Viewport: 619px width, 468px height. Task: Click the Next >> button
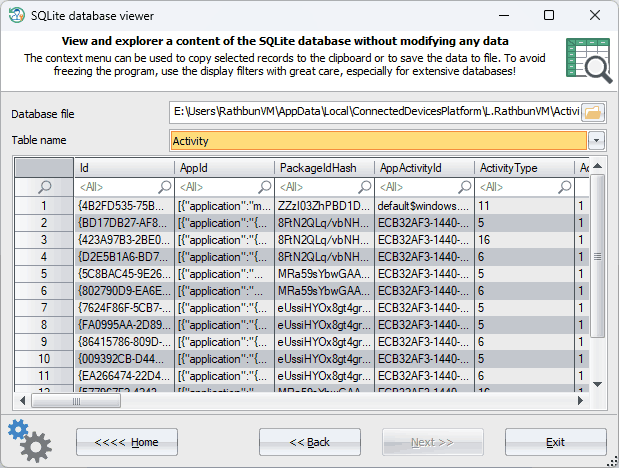pyautogui.click(x=433, y=442)
